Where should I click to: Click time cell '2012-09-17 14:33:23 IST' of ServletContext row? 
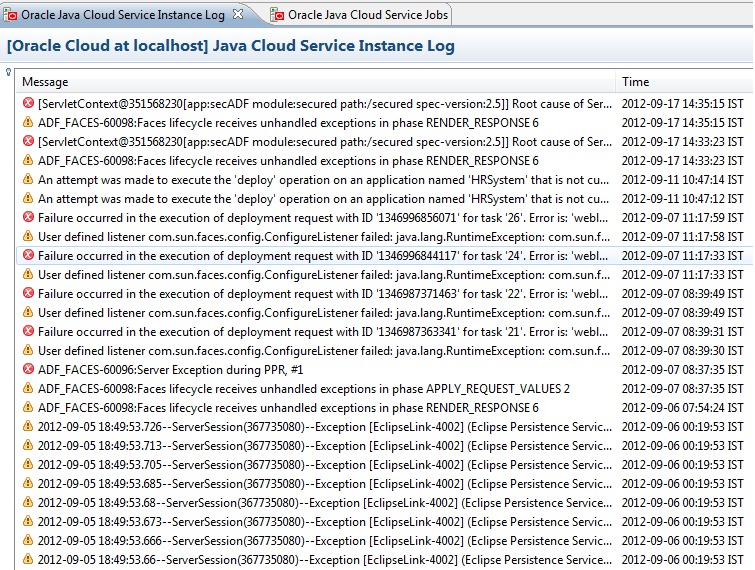682,142
